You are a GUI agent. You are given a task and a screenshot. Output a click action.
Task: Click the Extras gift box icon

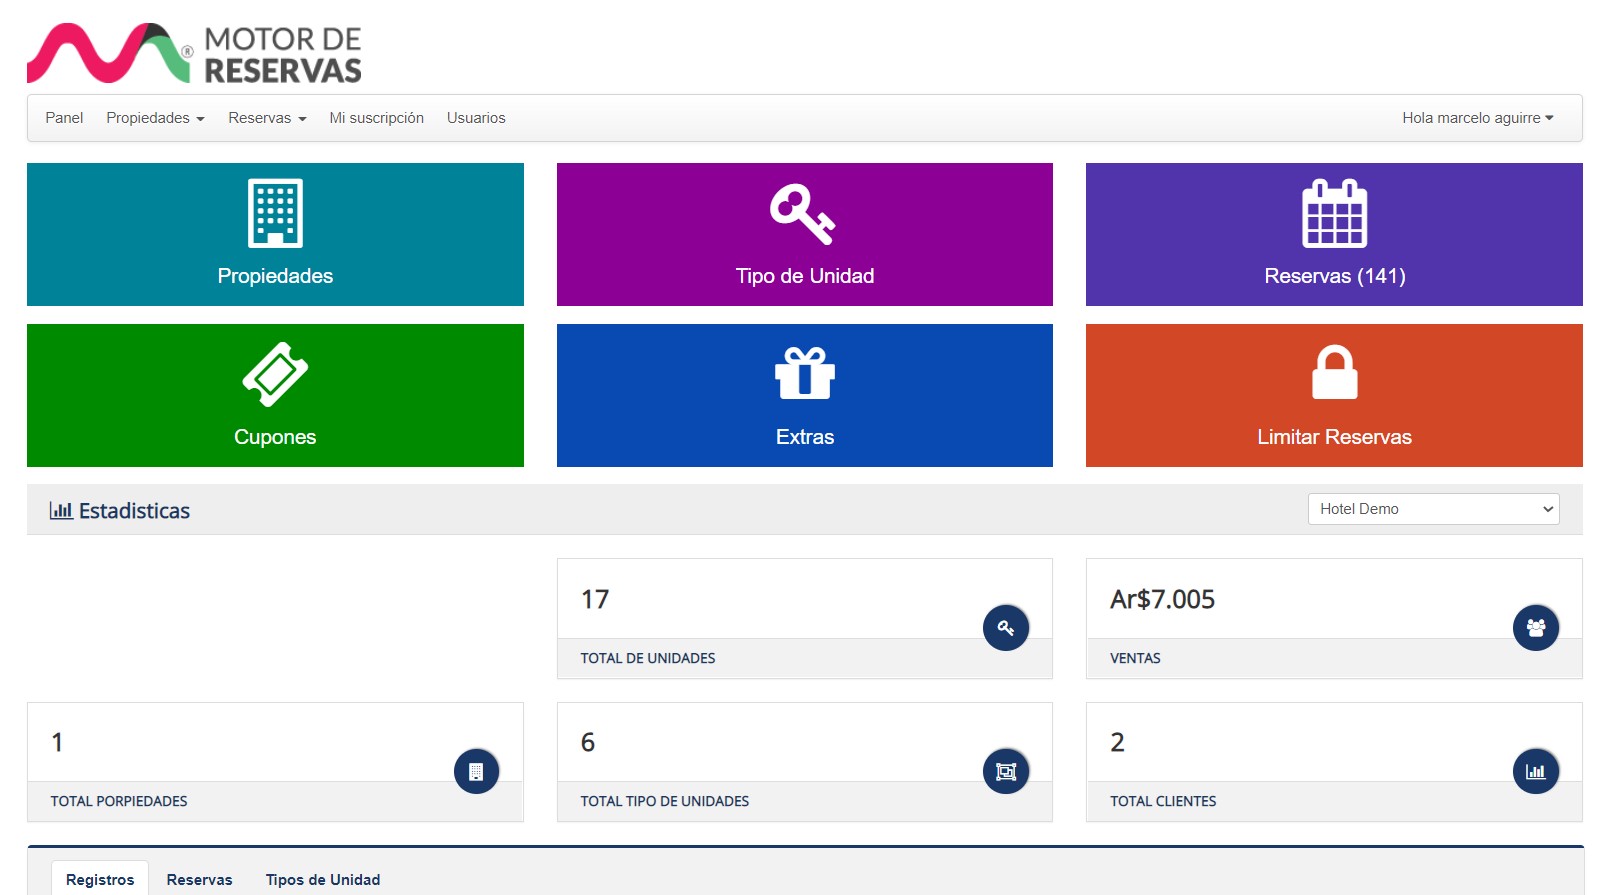pos(804,373)
